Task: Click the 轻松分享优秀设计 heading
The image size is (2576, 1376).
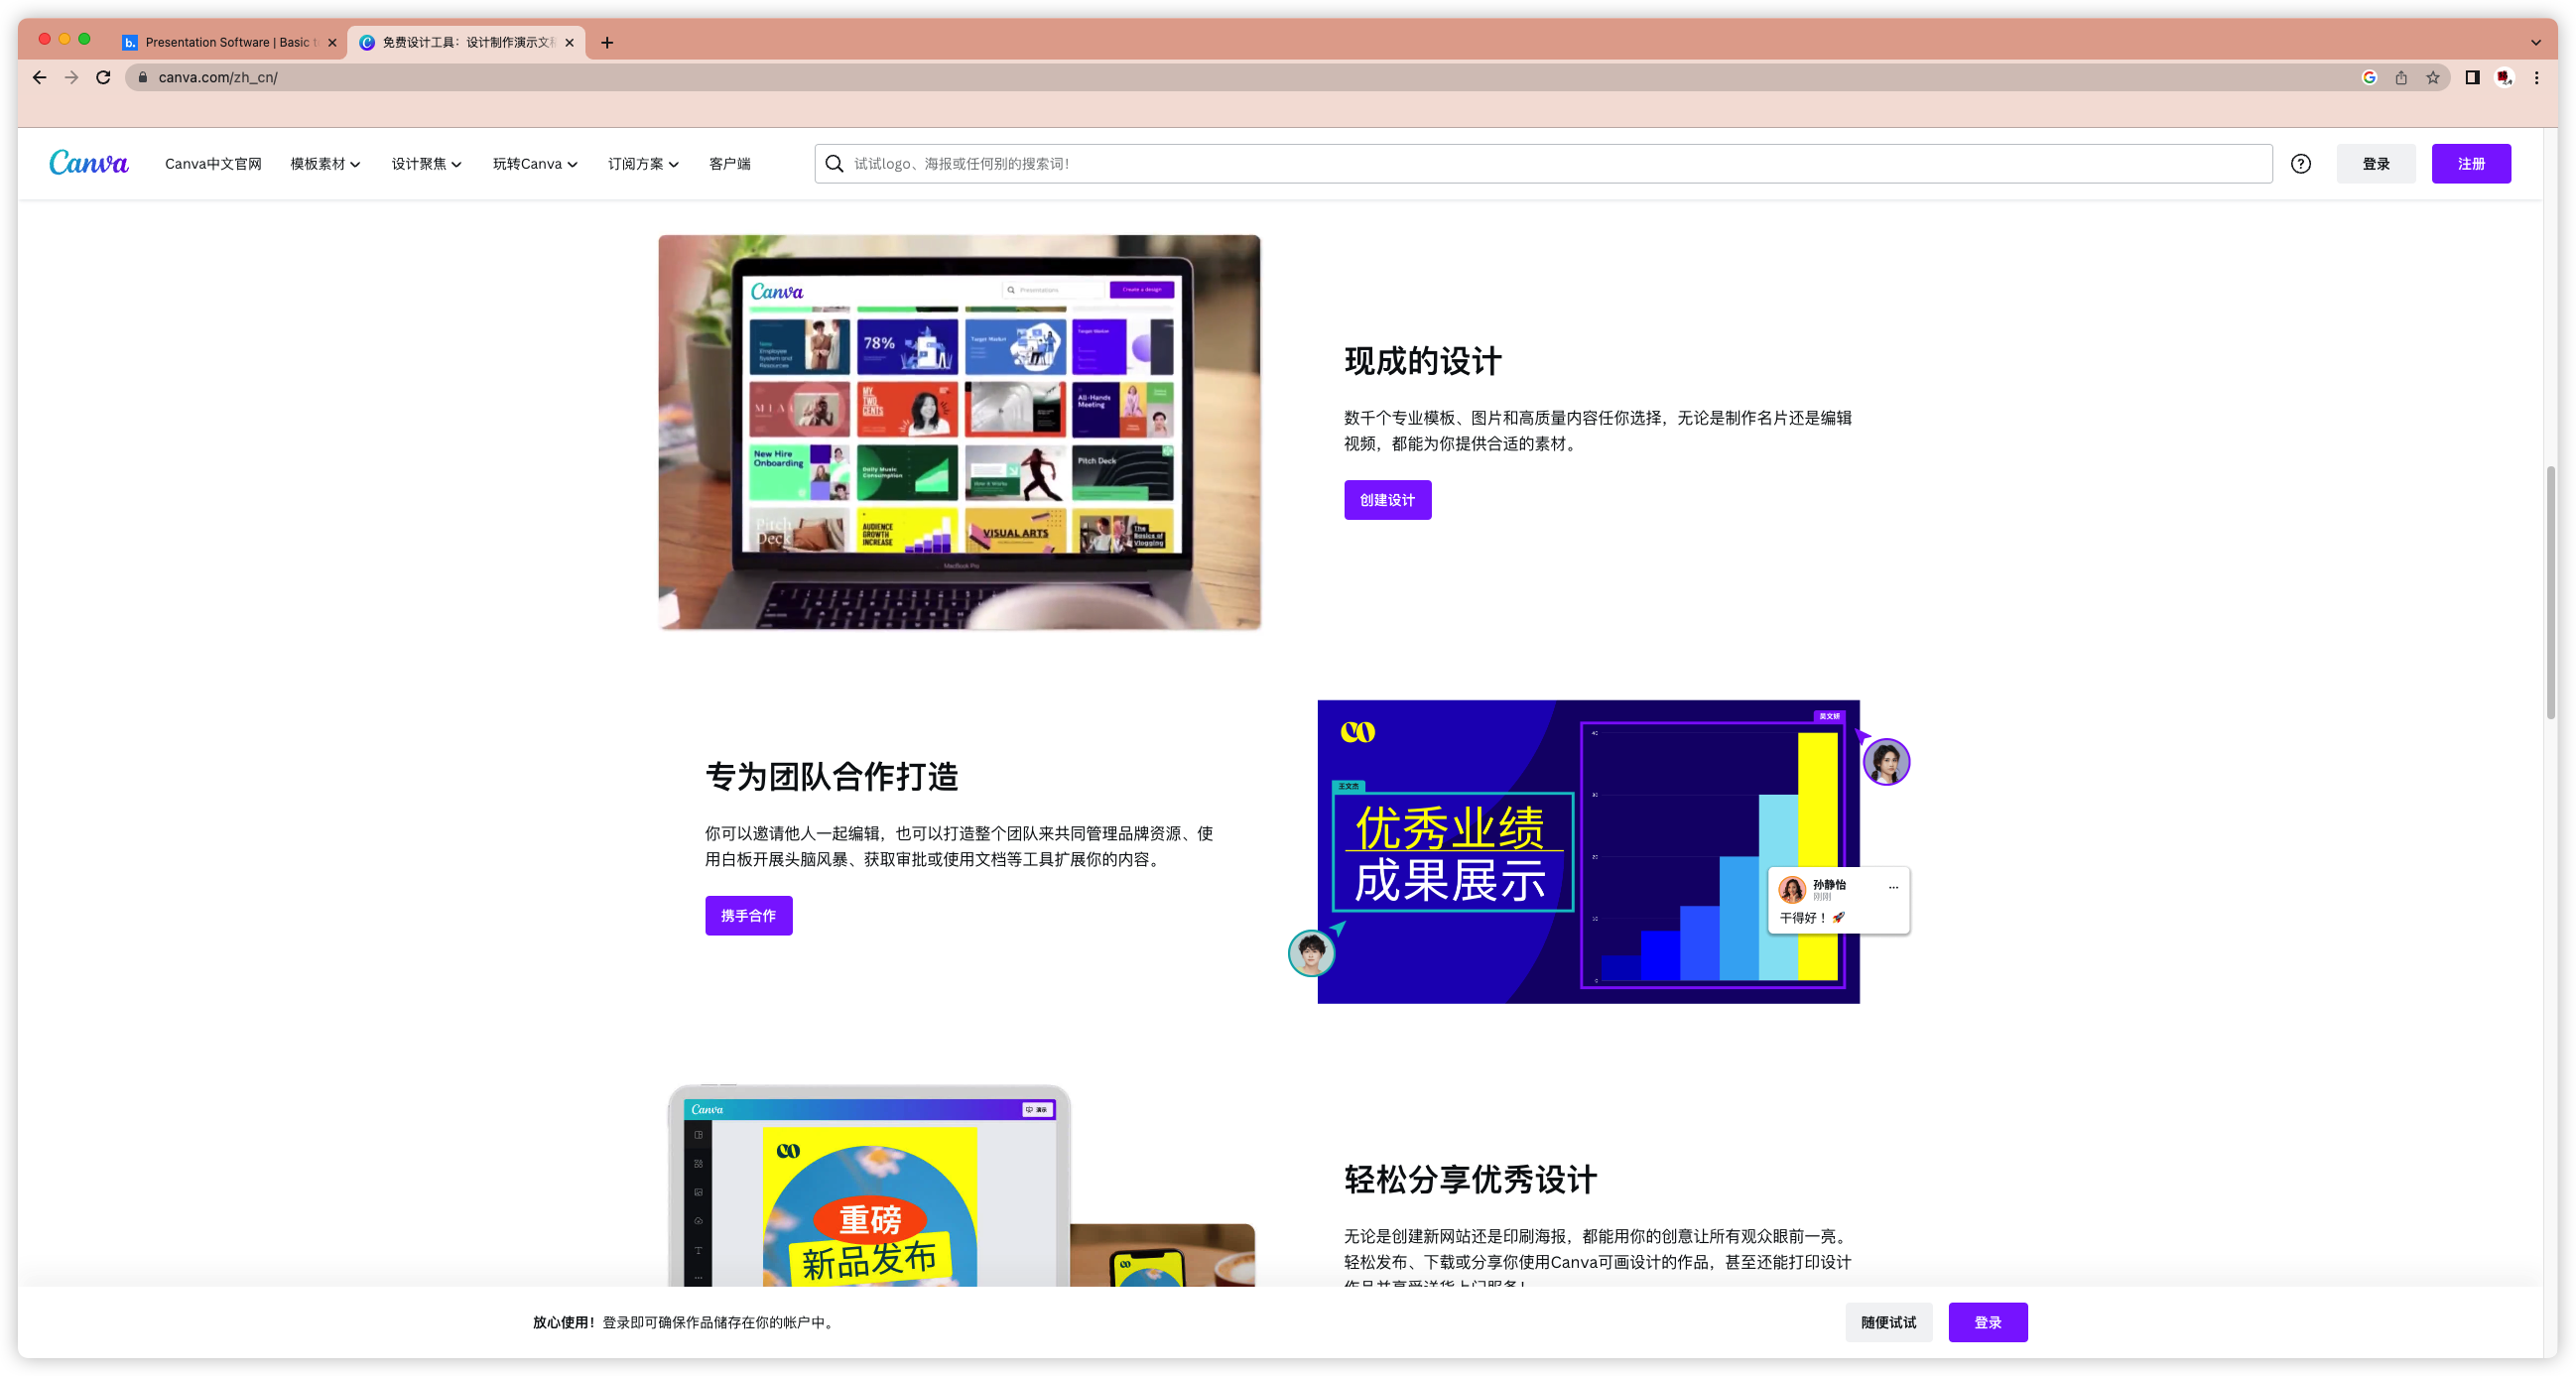Action: tap(1470, 1179)
